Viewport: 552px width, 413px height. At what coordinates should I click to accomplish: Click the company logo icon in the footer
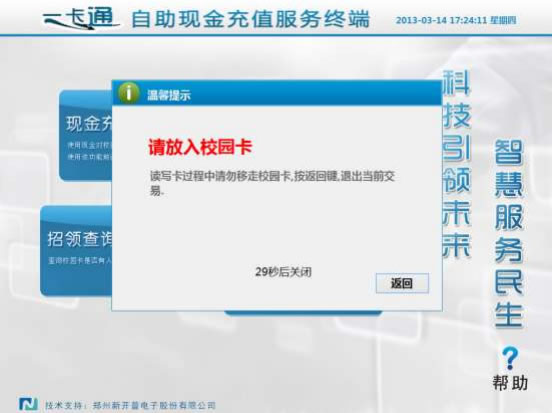(x=28, y=403)
